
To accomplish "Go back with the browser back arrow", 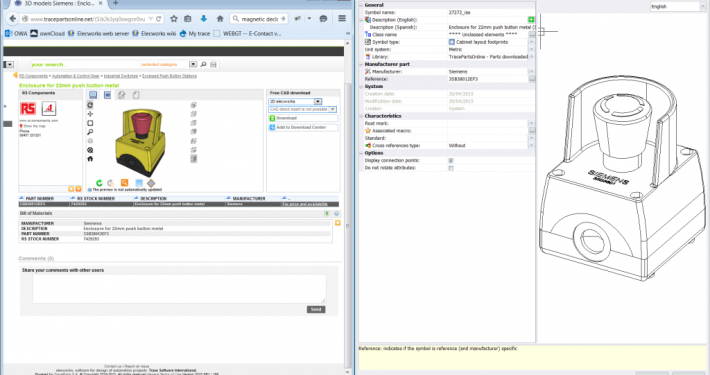I will tap(13, 19).
